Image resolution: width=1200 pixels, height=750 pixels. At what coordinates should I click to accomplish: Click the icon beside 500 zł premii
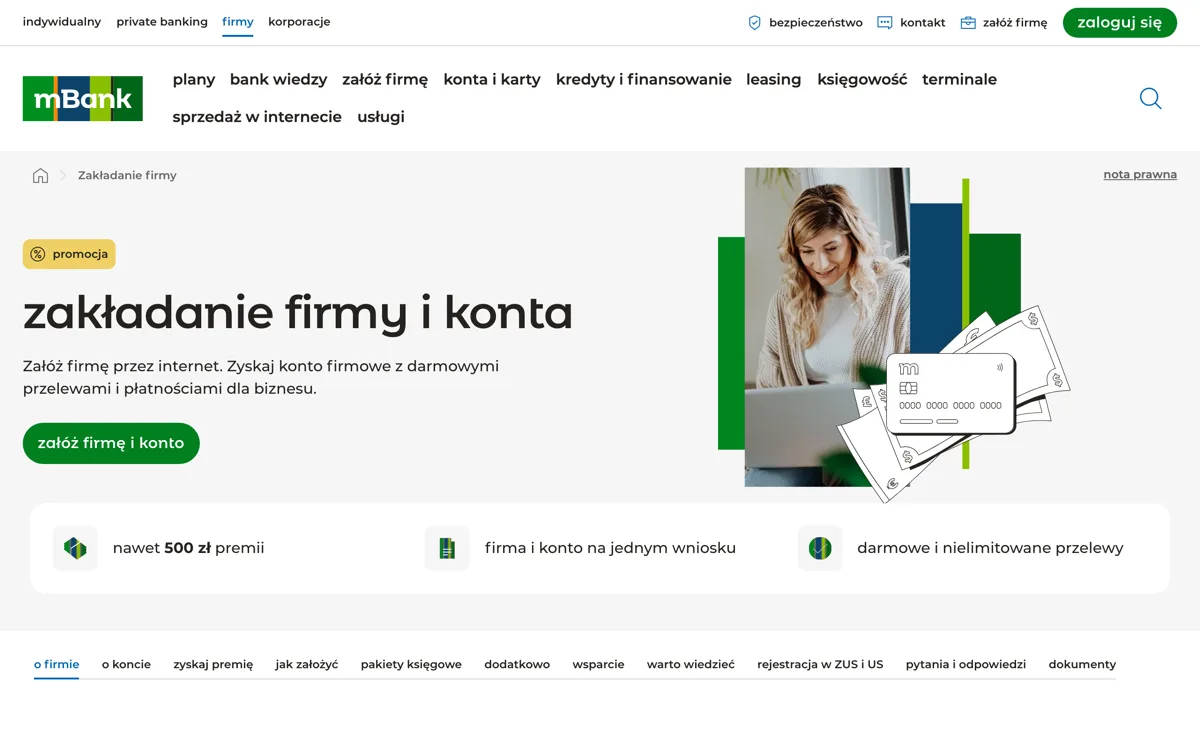(x=75, y=548)
